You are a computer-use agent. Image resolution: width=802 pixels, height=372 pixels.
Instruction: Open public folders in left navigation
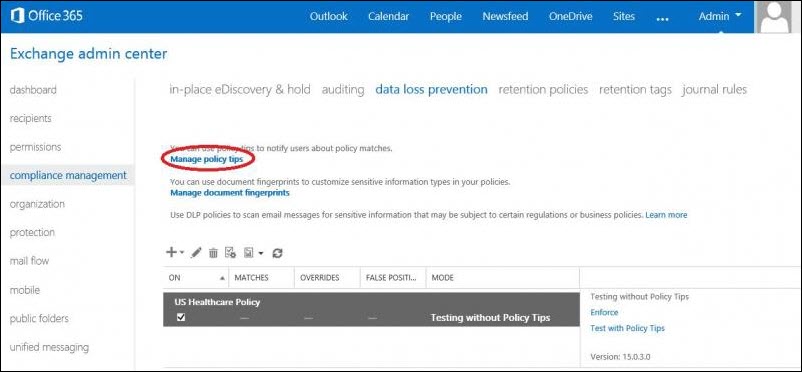(x=39, y=318)
